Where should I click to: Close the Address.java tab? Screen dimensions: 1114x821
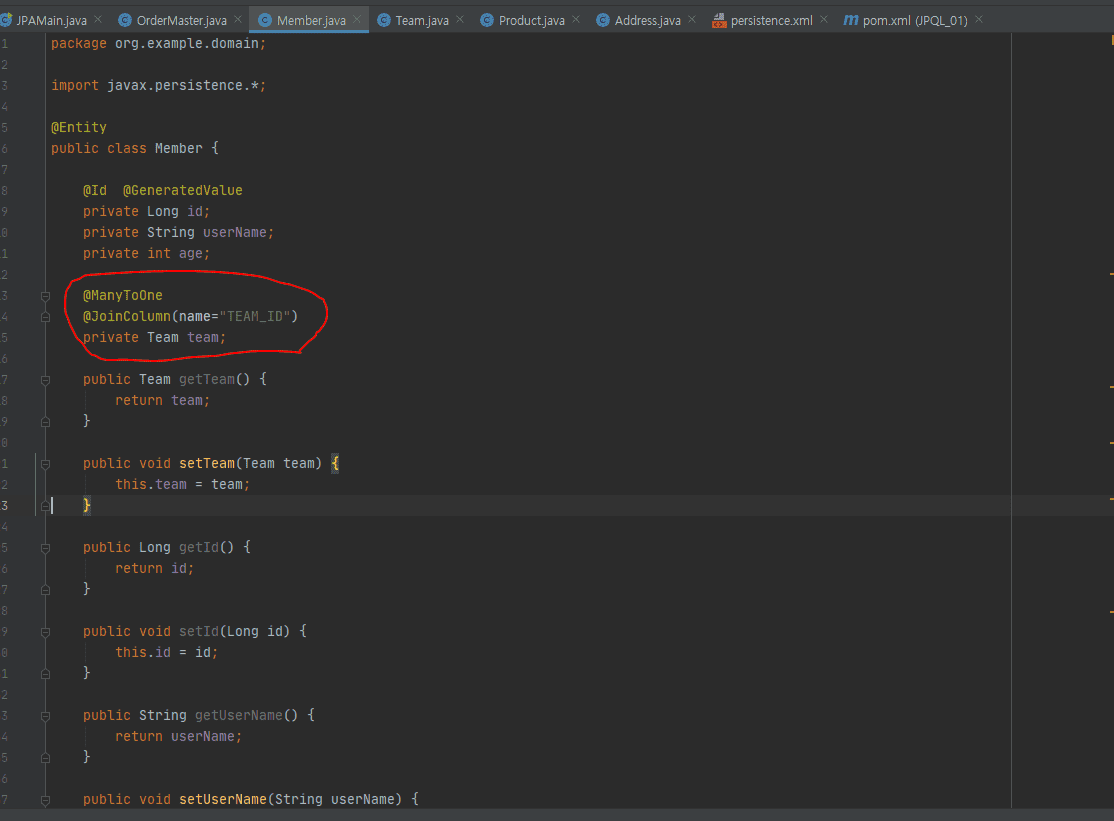pyautogui.click(x=691, y=19)
